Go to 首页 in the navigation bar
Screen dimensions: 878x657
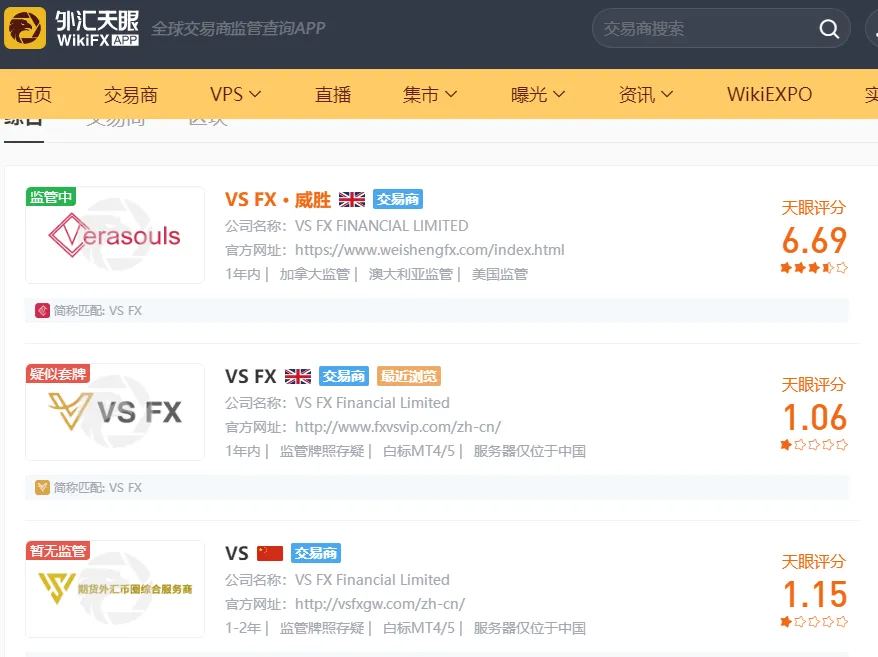[x=34, y=95]
